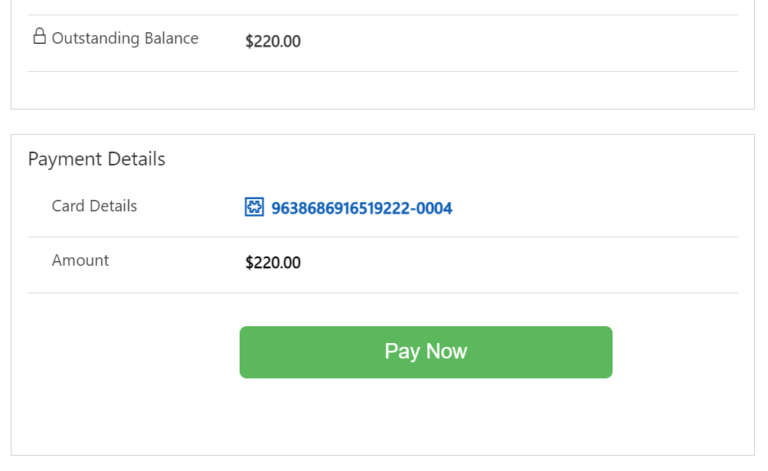Click empty area right of the Payment Details heading

[450, 159]
